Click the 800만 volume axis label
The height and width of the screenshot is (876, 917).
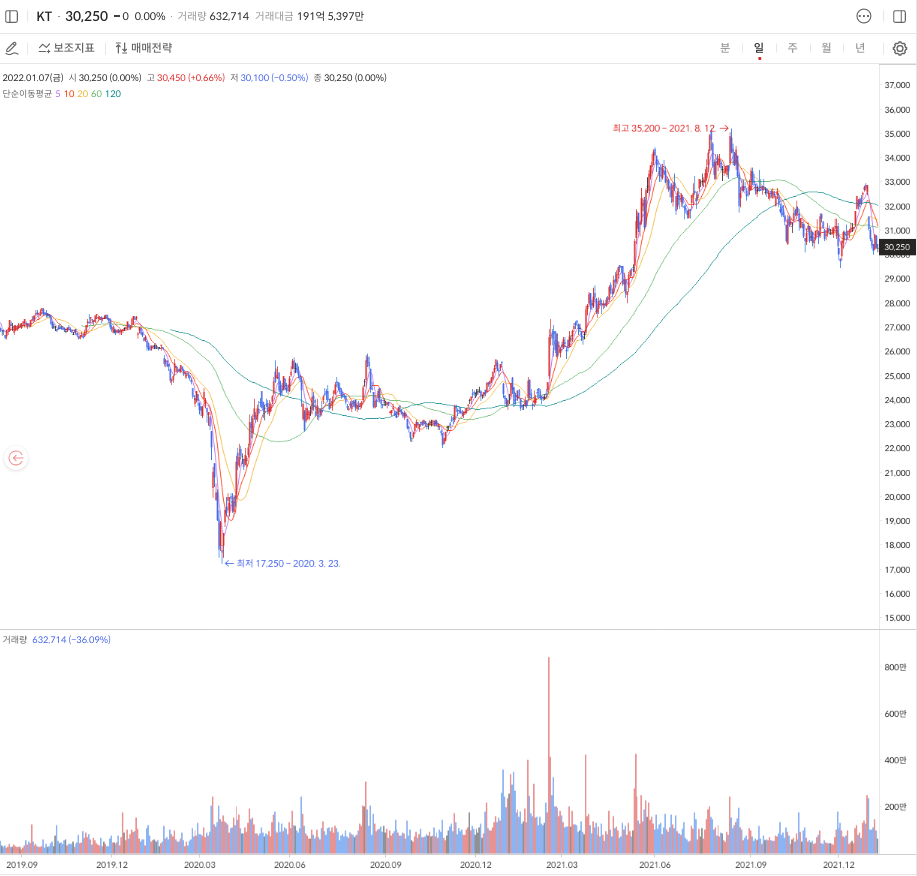(895, 667)
